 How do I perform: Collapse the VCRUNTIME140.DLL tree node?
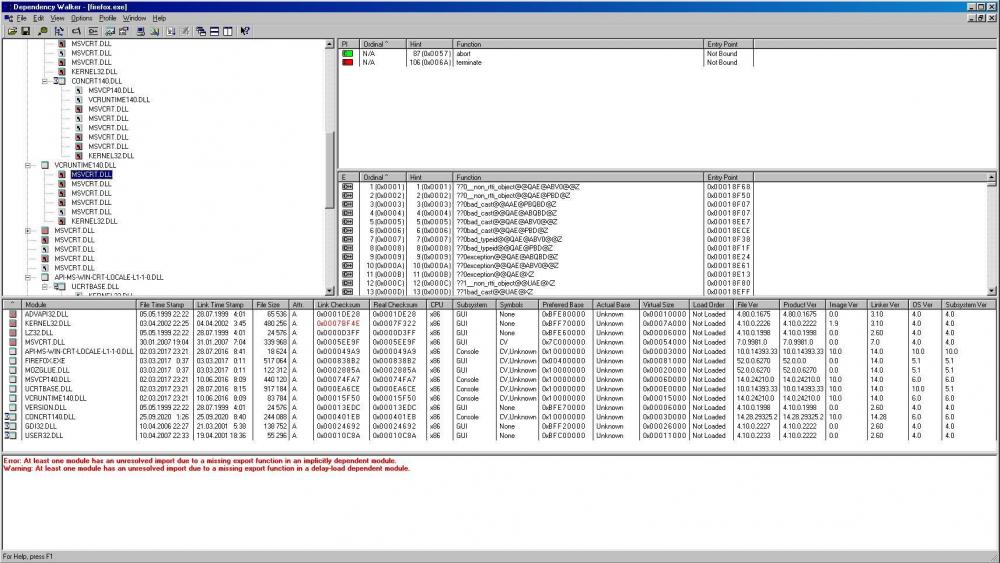coord(28,165)
